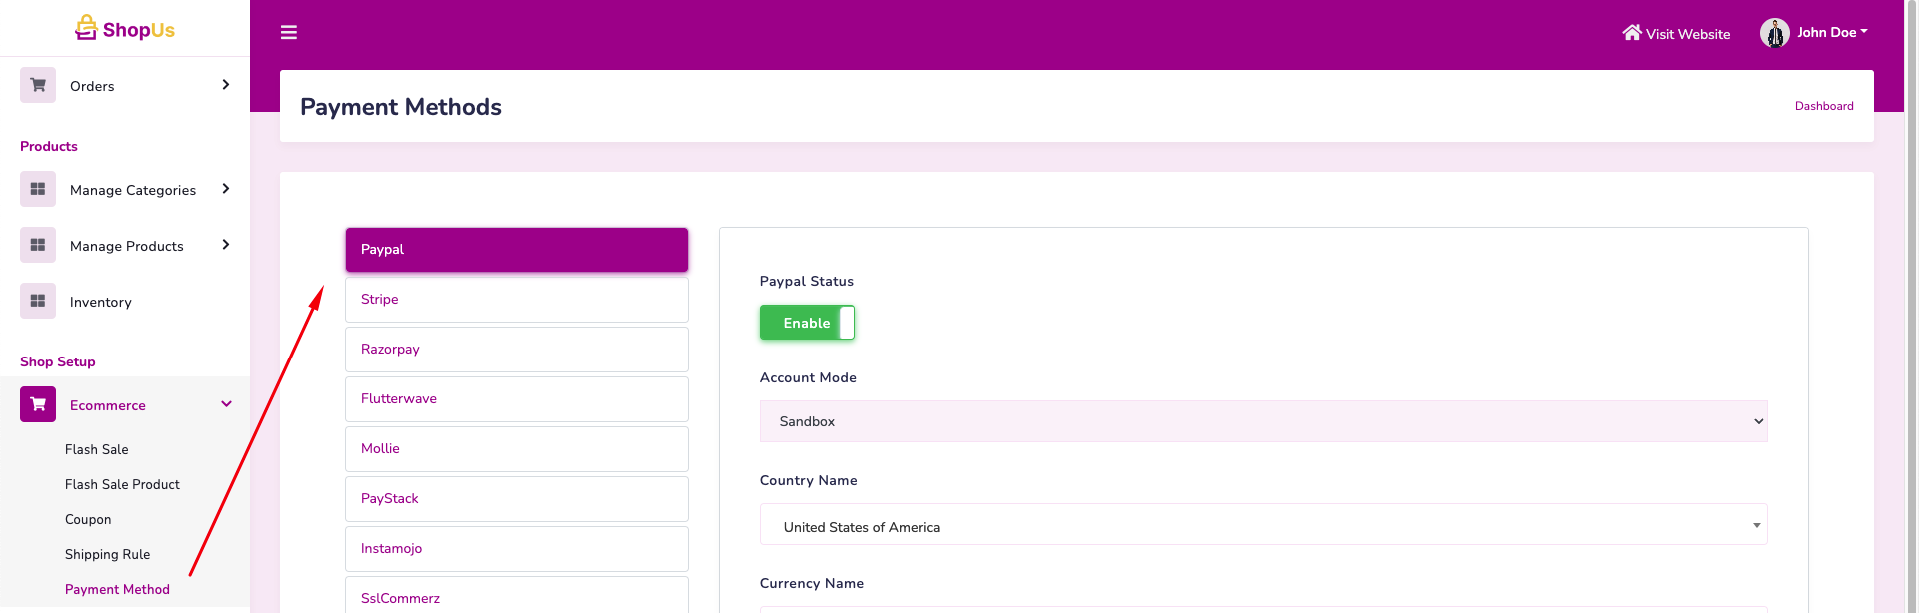Click the Inventory grid icon
This screenshot has width=1919, height=613.
tap(38, 301)
